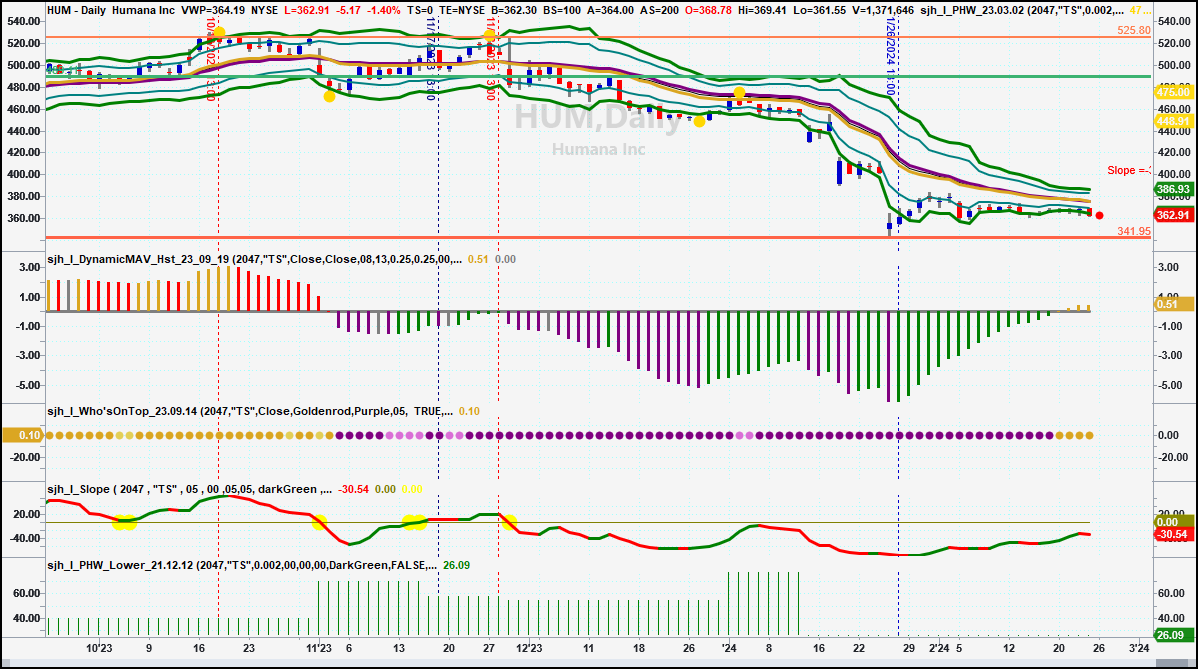Click the Who'sOnTop 0.10 value tag
Screen dimensions: 1198x669
[24, 435]
